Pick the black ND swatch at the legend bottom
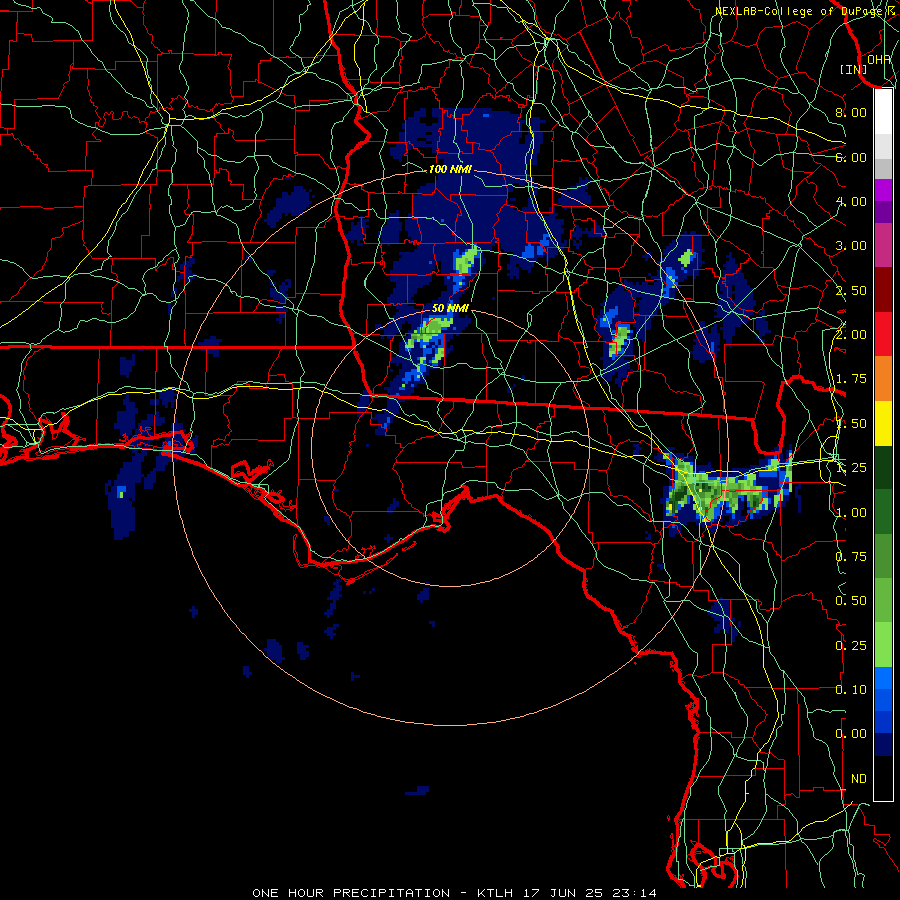The image size is (900, 900). click(883, 778)
